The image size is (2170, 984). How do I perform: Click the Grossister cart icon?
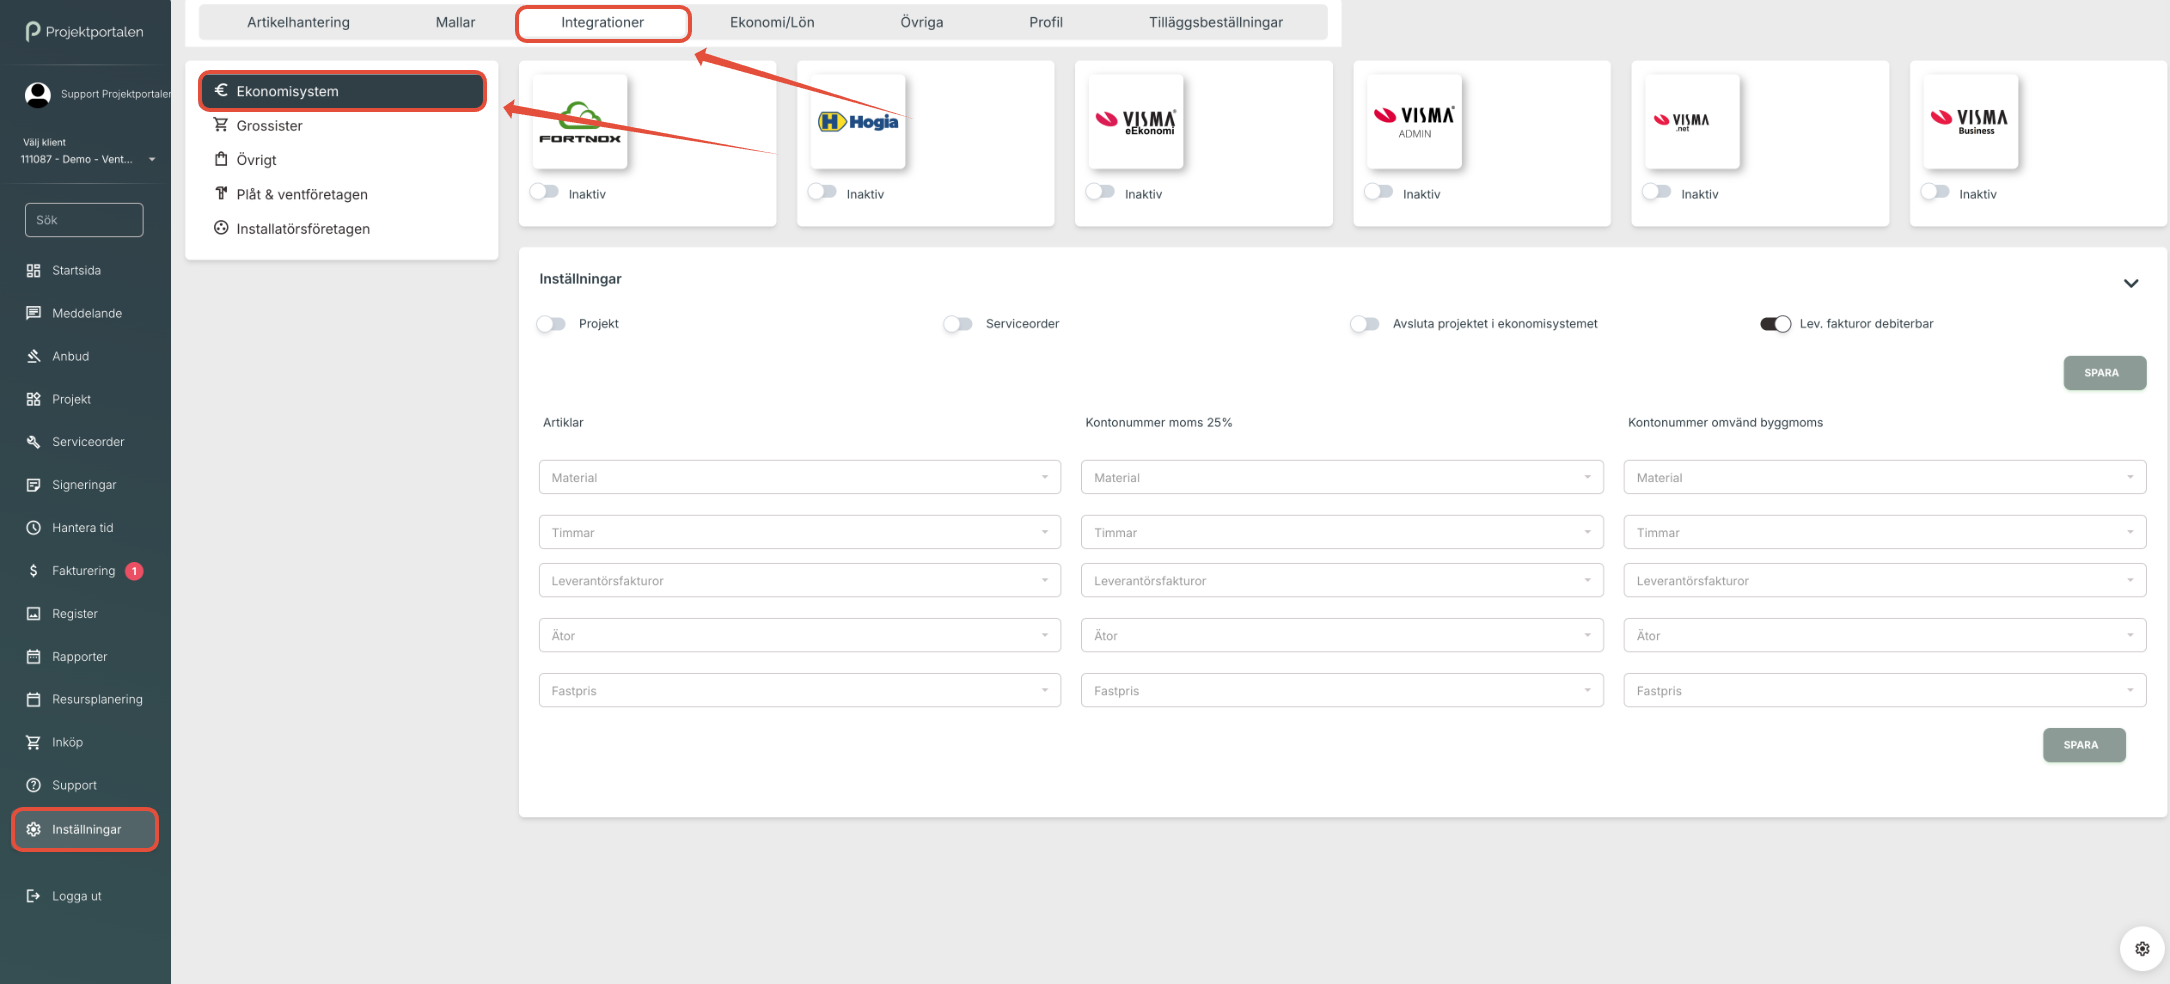(x=221, y=125)
